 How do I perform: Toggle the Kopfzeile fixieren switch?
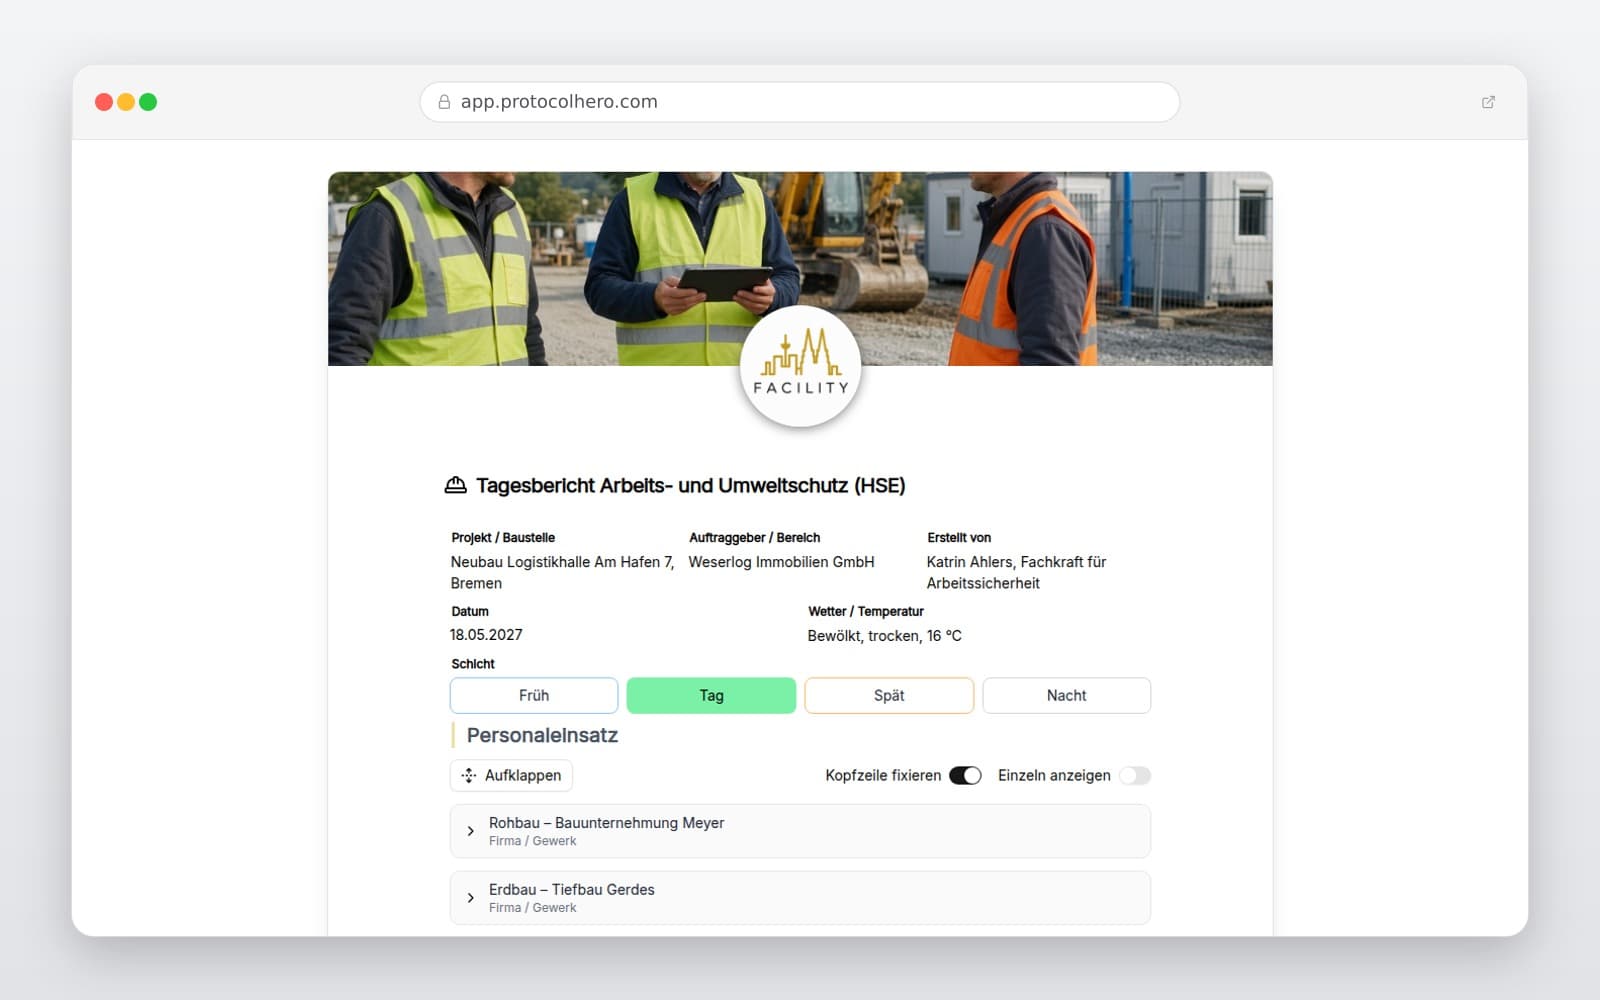point(965,776)
